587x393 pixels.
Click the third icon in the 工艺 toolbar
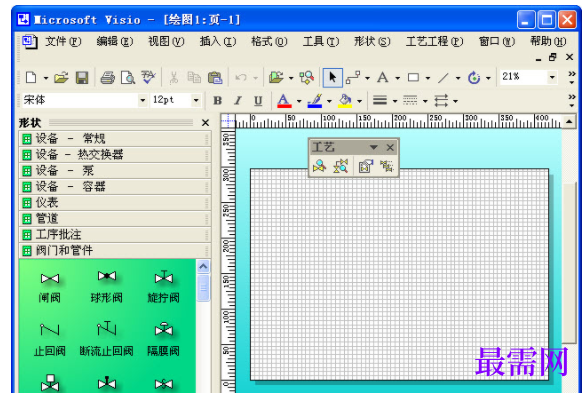(366, 166)
